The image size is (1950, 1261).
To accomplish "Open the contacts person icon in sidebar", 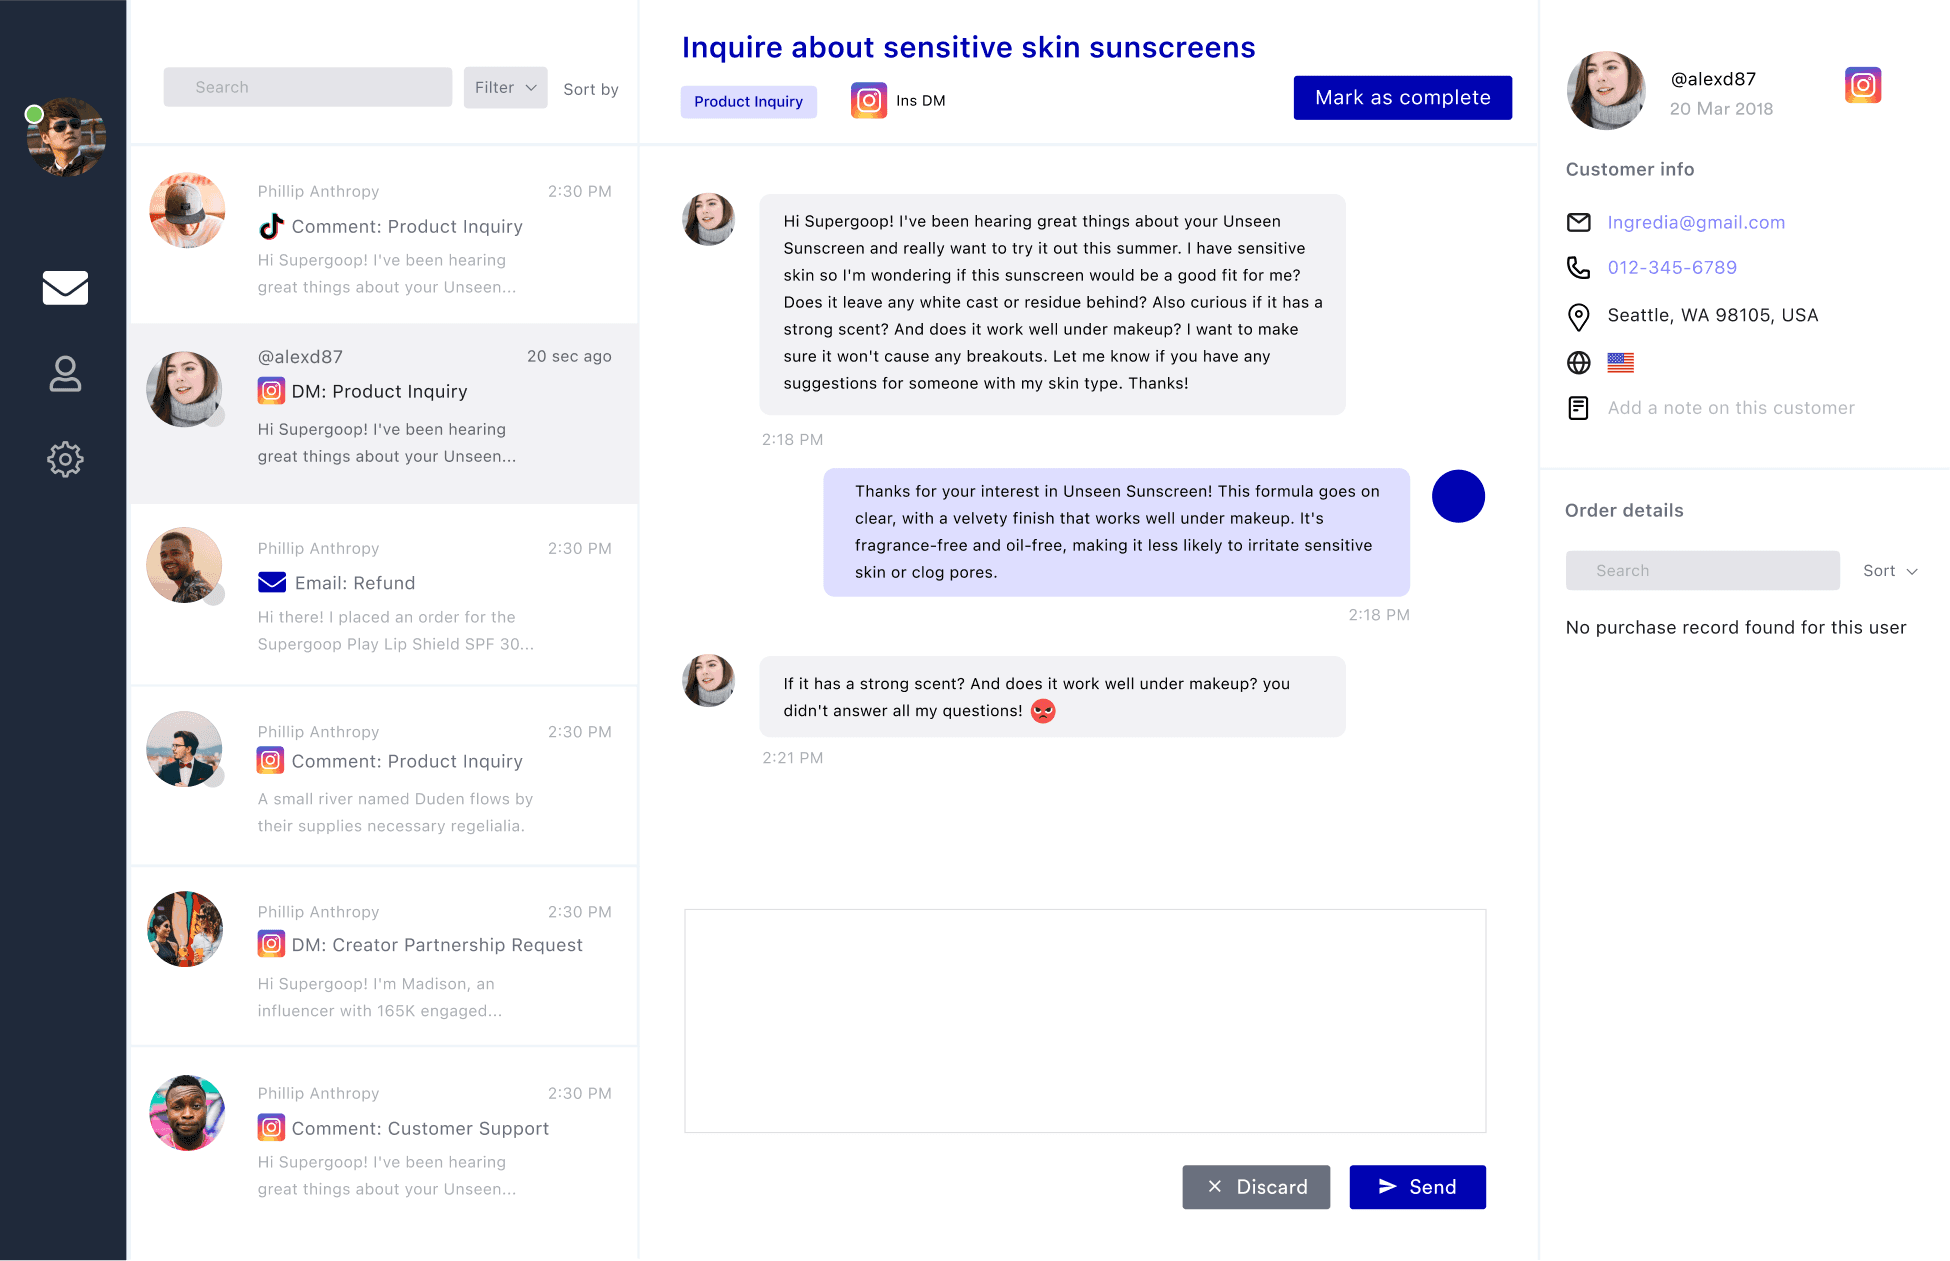I will [65, 374].
